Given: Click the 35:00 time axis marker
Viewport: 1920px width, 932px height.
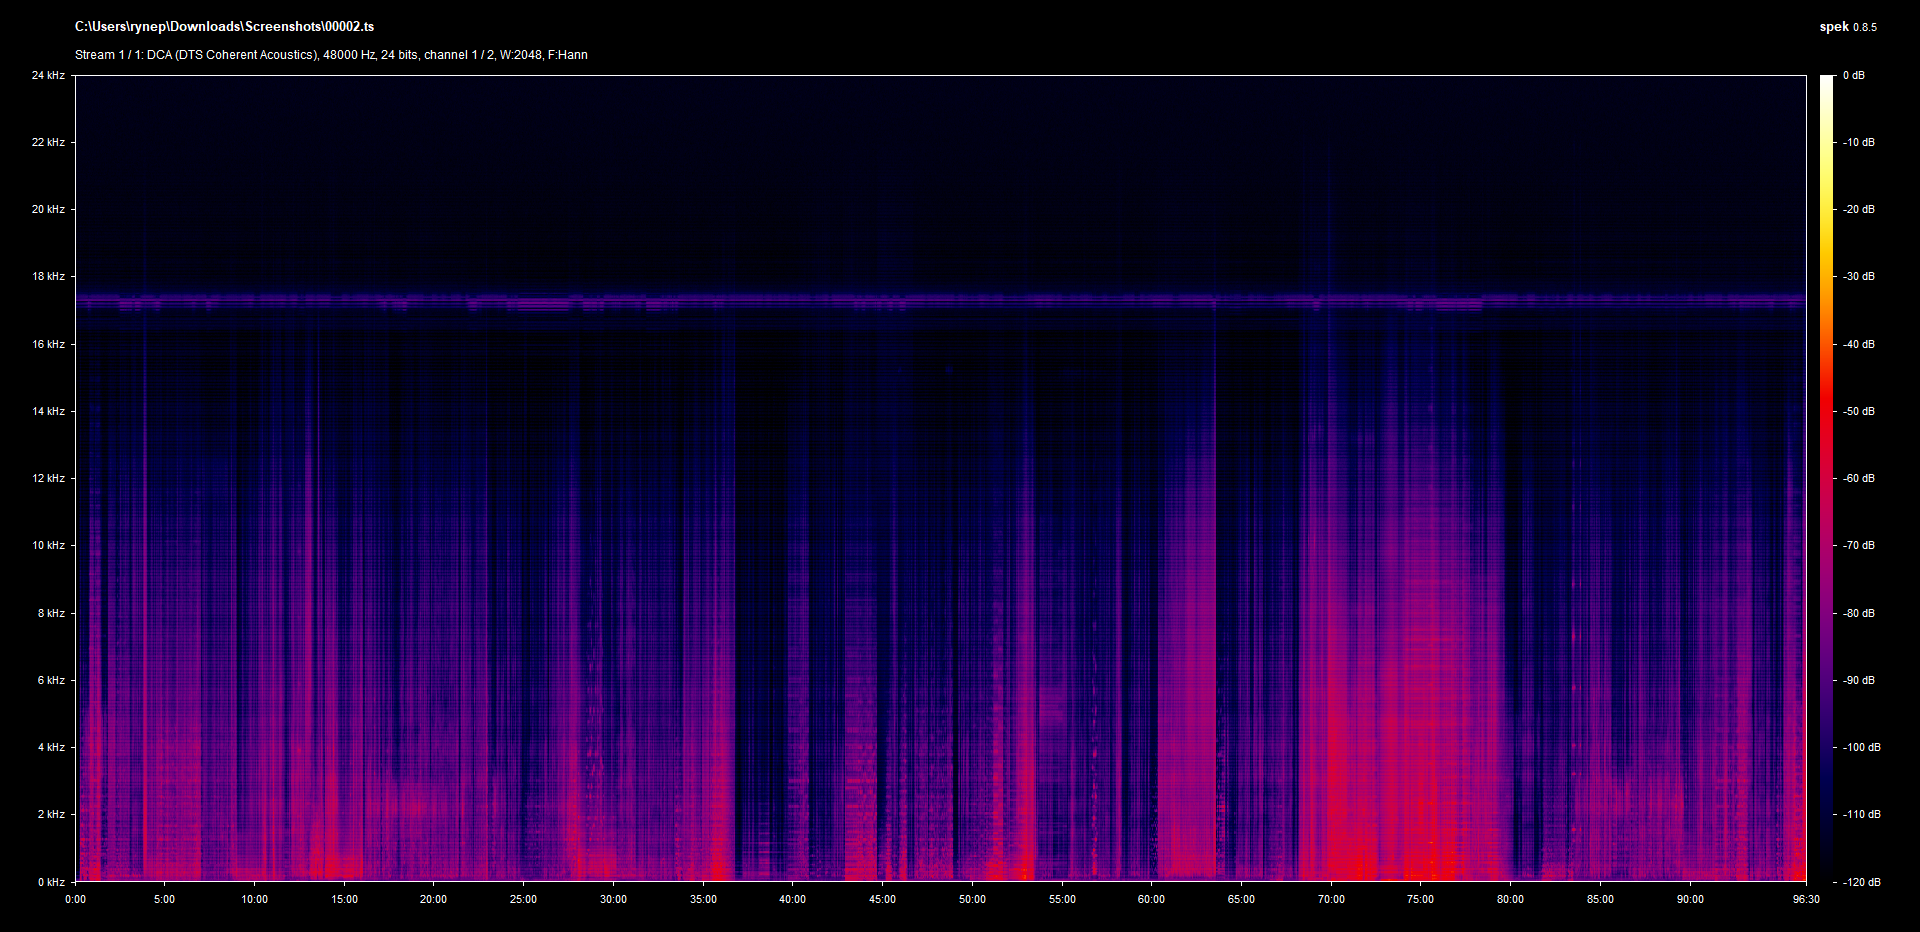Looking at the screenshot, I should [x=703, y=899].
